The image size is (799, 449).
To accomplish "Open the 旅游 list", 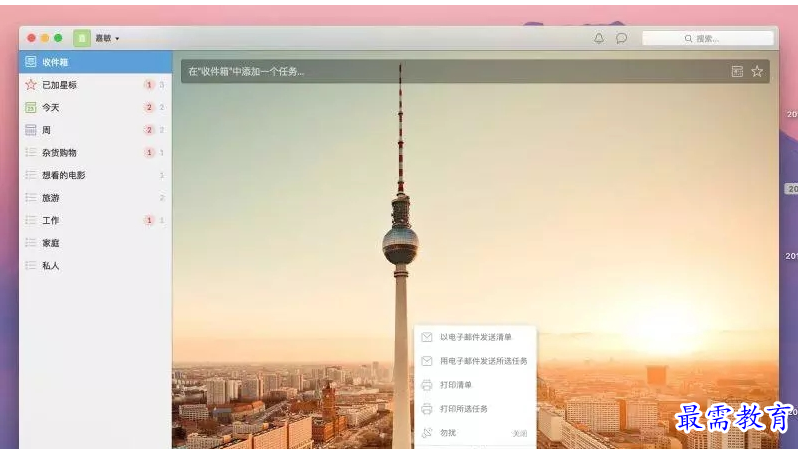I will tap(95, 198).
